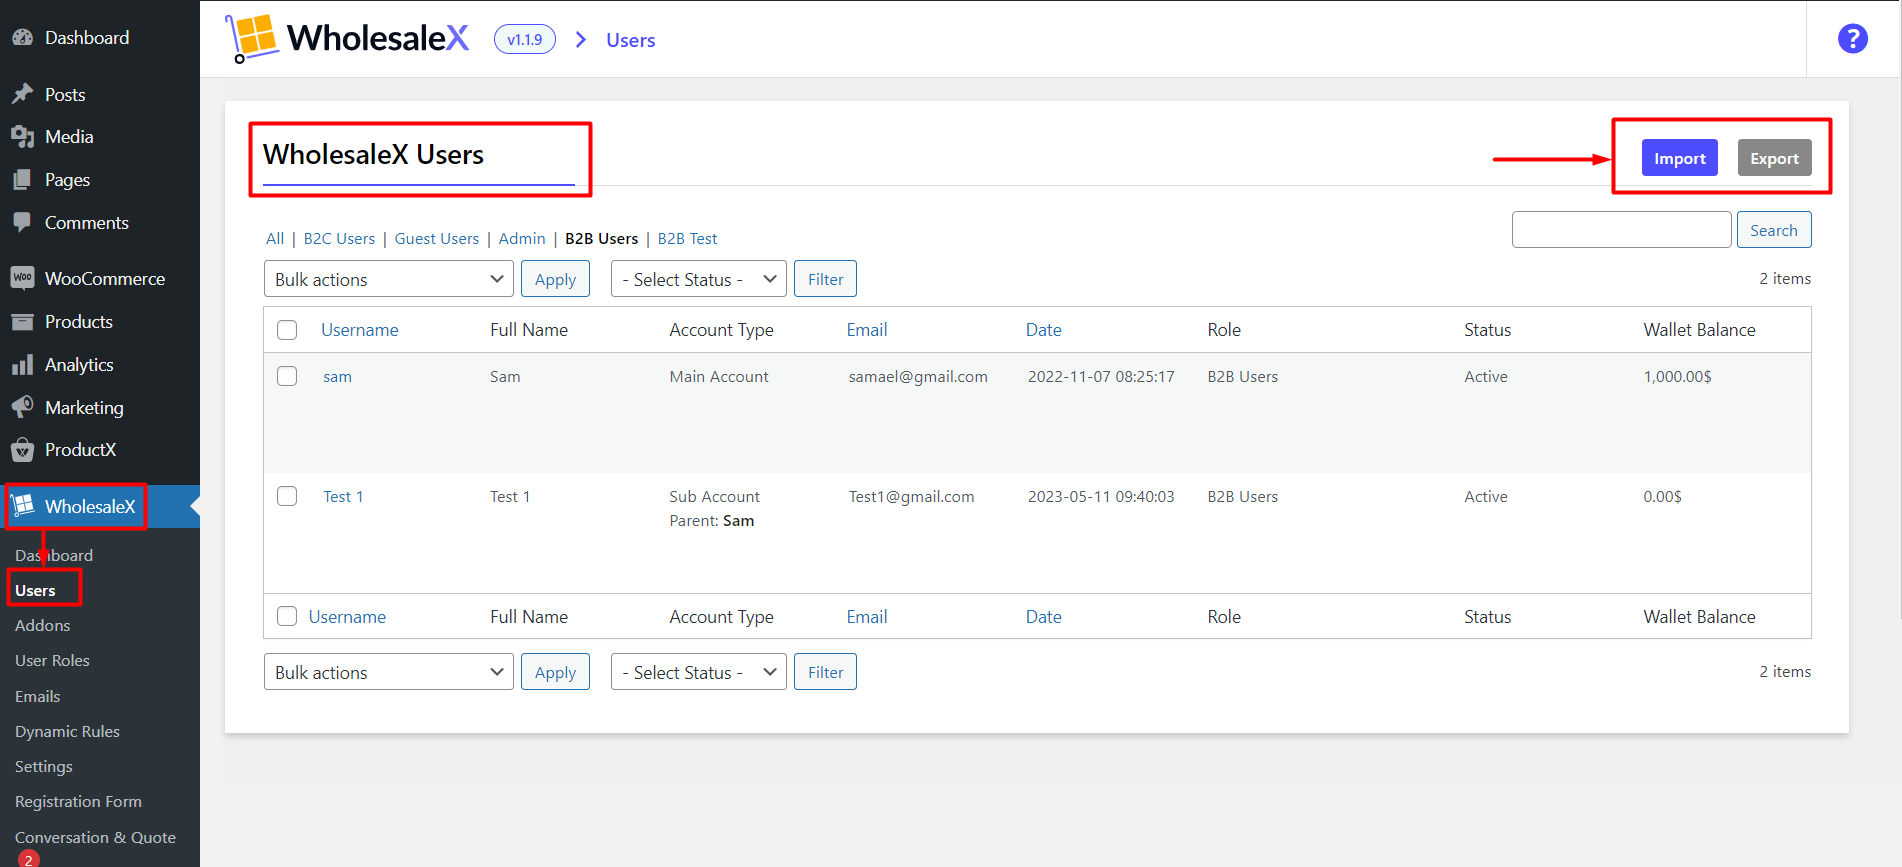The image size is (1902, 867).
Task: Open Registration Form submenu item
Action: (78, 801)
